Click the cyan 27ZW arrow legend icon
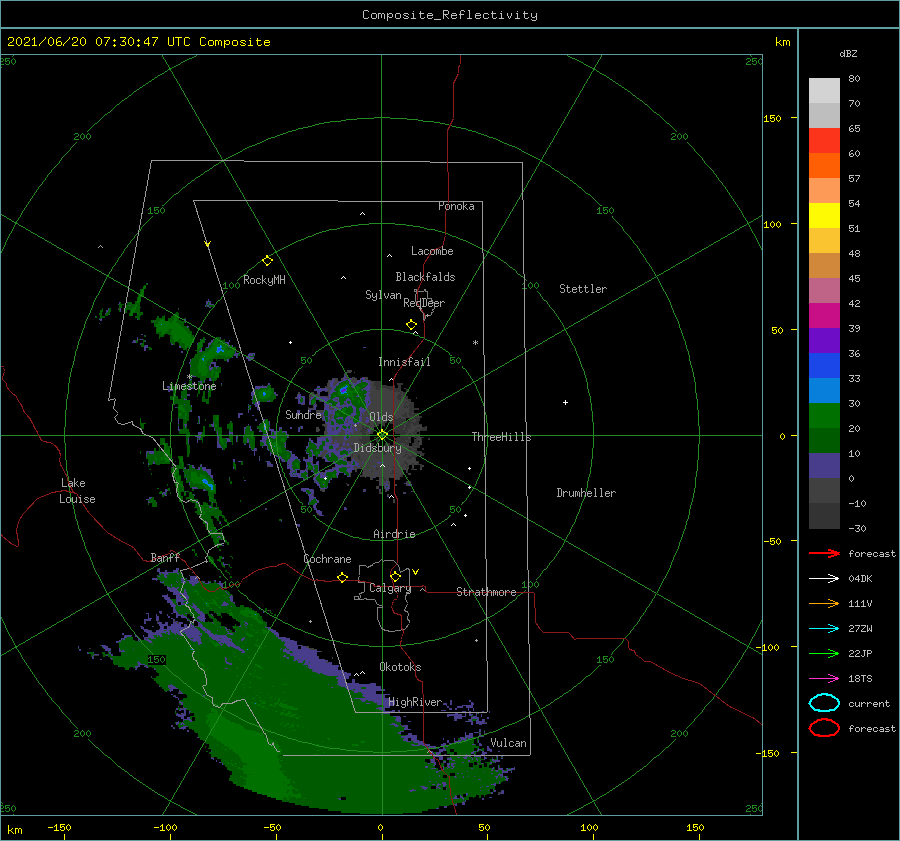Viewport: 900px width, 841px height. pyautogui.click(x=824, y=629)
